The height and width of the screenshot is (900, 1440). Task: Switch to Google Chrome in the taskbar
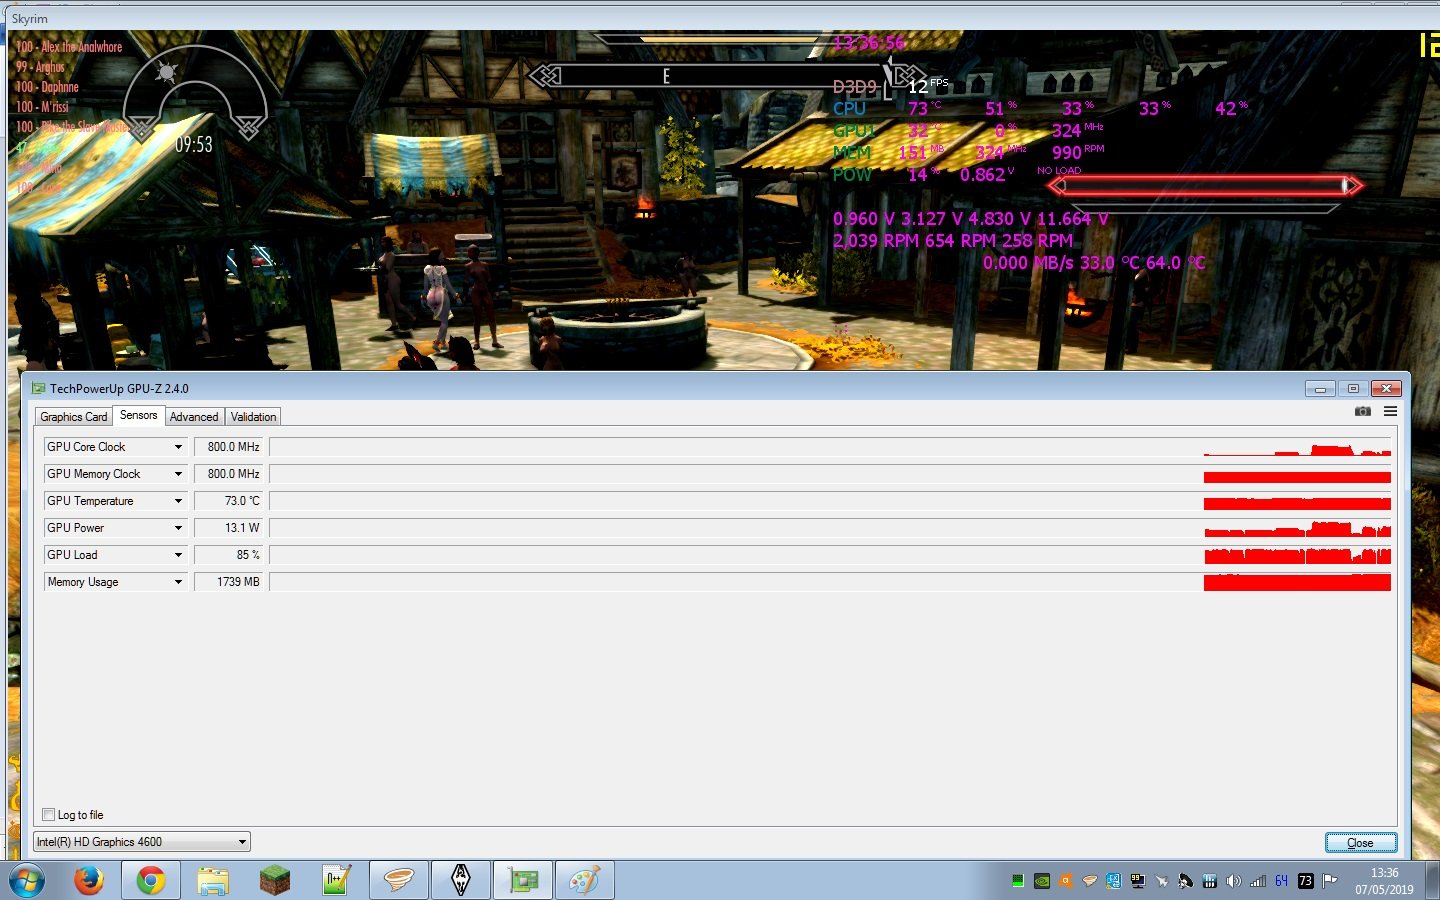151,880
